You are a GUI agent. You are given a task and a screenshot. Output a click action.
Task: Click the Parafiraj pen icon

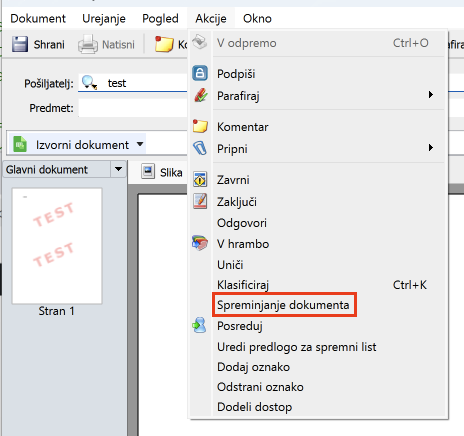click(201, 95)
